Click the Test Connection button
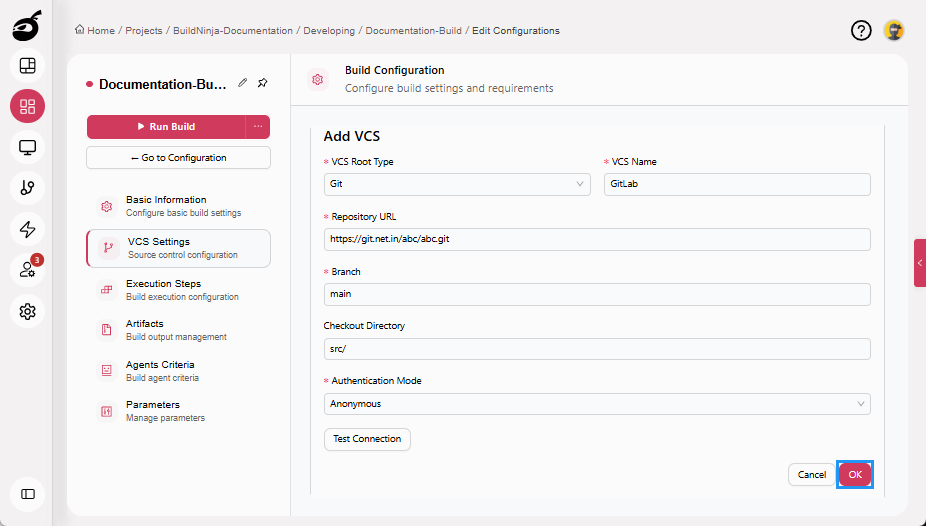The height and width of the screenshot is (526, 926). pyautogui.click(x=367, y=439)
